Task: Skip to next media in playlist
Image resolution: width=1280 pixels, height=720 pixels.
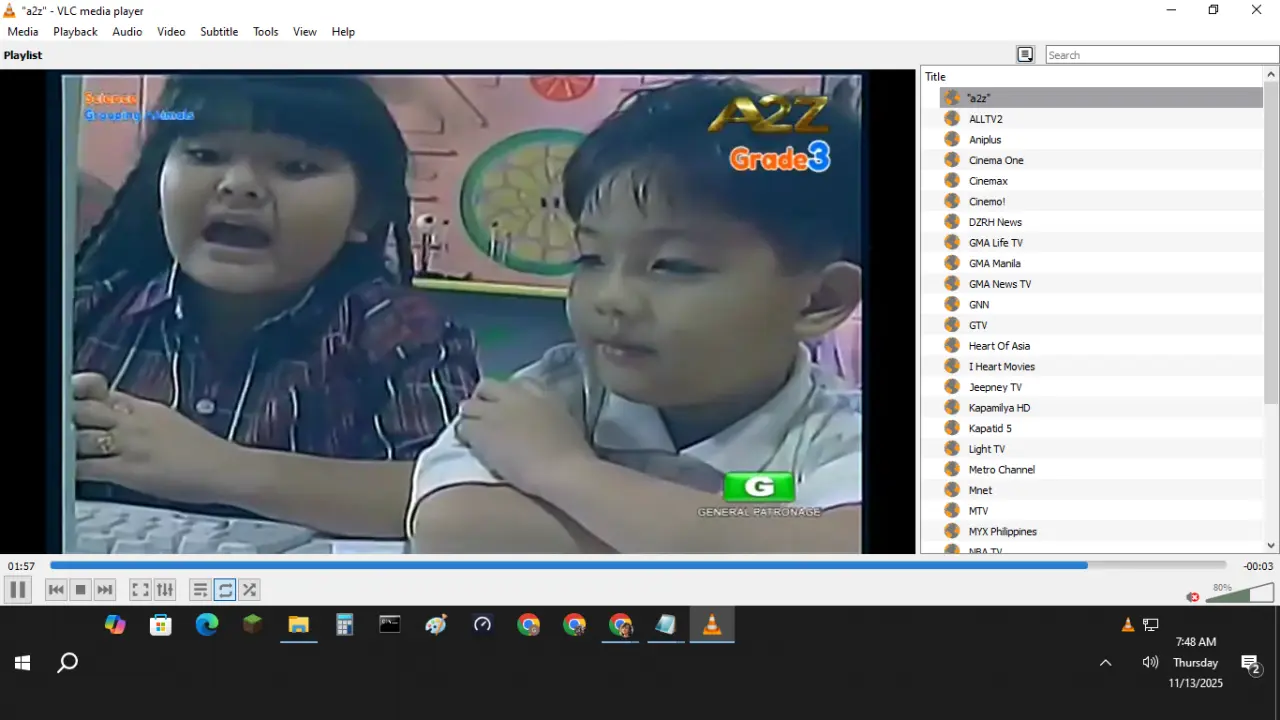Action: [105, 590]
